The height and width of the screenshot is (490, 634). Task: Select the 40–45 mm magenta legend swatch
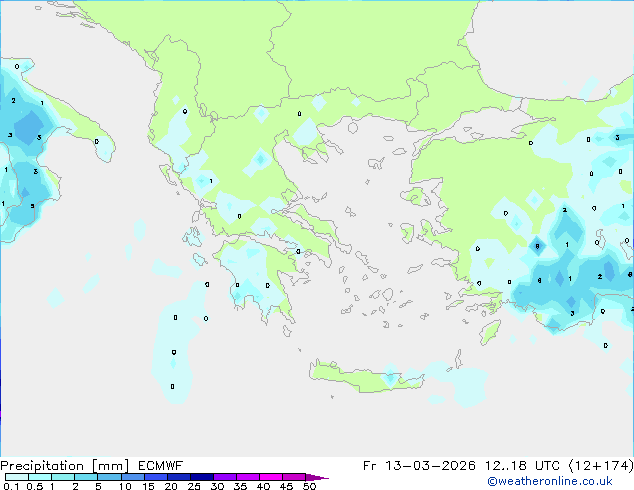(x=271, y=477)
